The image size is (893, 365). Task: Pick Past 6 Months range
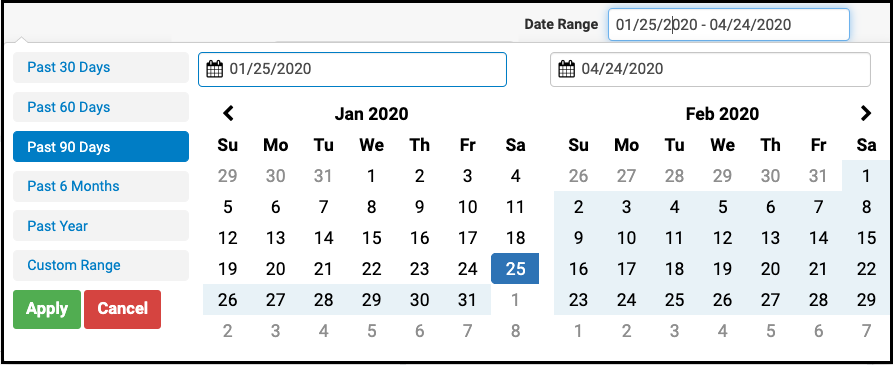(x=101, y=186)
